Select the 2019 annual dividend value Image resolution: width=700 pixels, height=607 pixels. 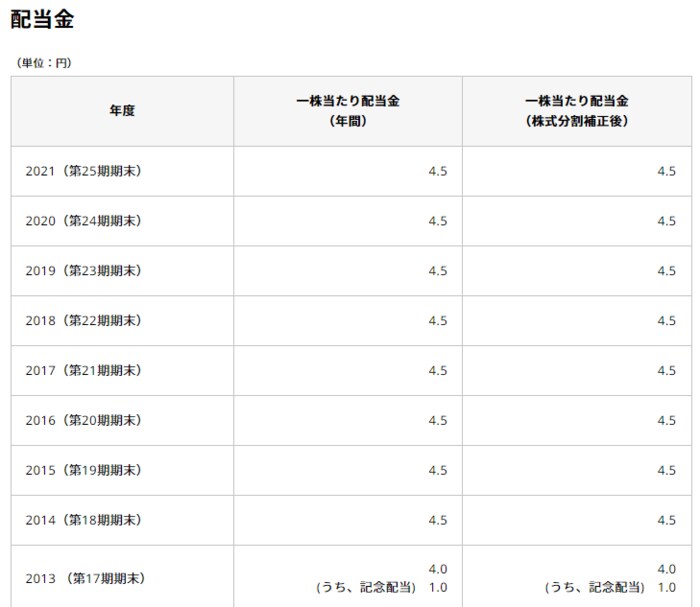(x=437, y=271)
